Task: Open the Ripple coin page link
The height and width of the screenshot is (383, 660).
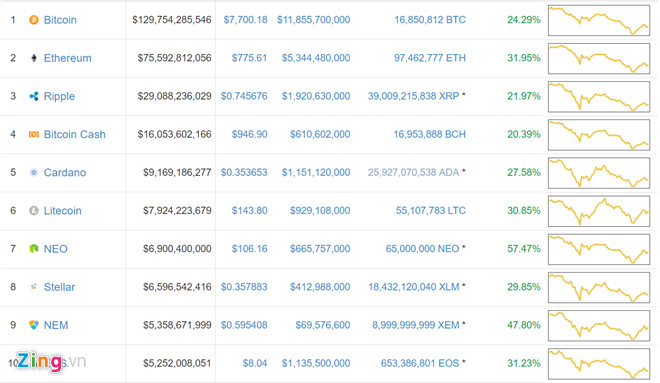Action: pyautogui.click(x=59, y=96)
